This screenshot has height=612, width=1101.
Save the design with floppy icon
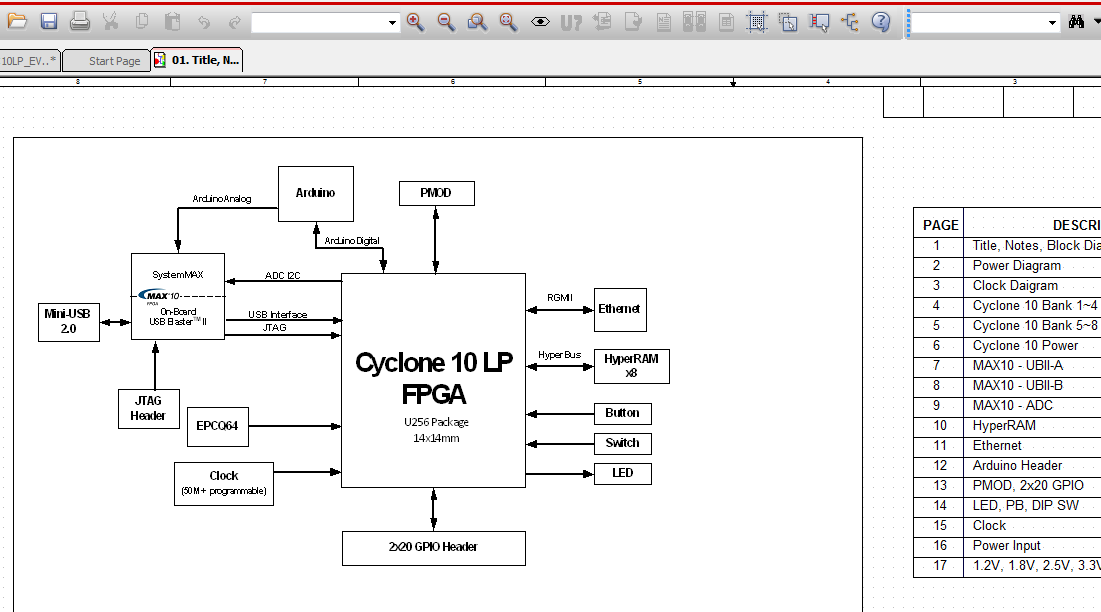[48, 22]
